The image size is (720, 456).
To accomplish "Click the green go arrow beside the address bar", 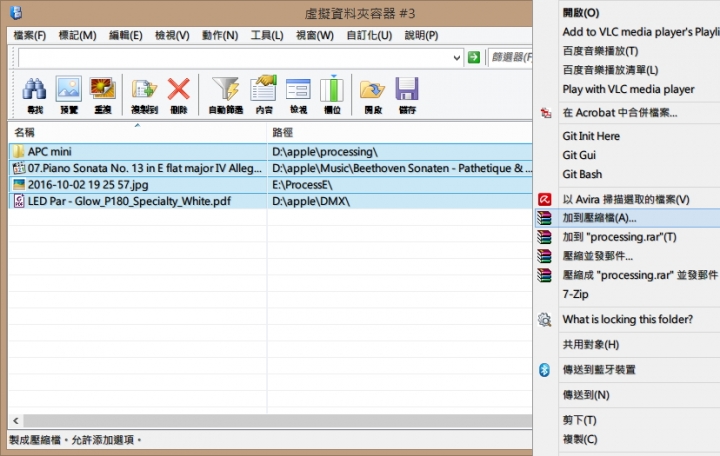I will point(474,57).
